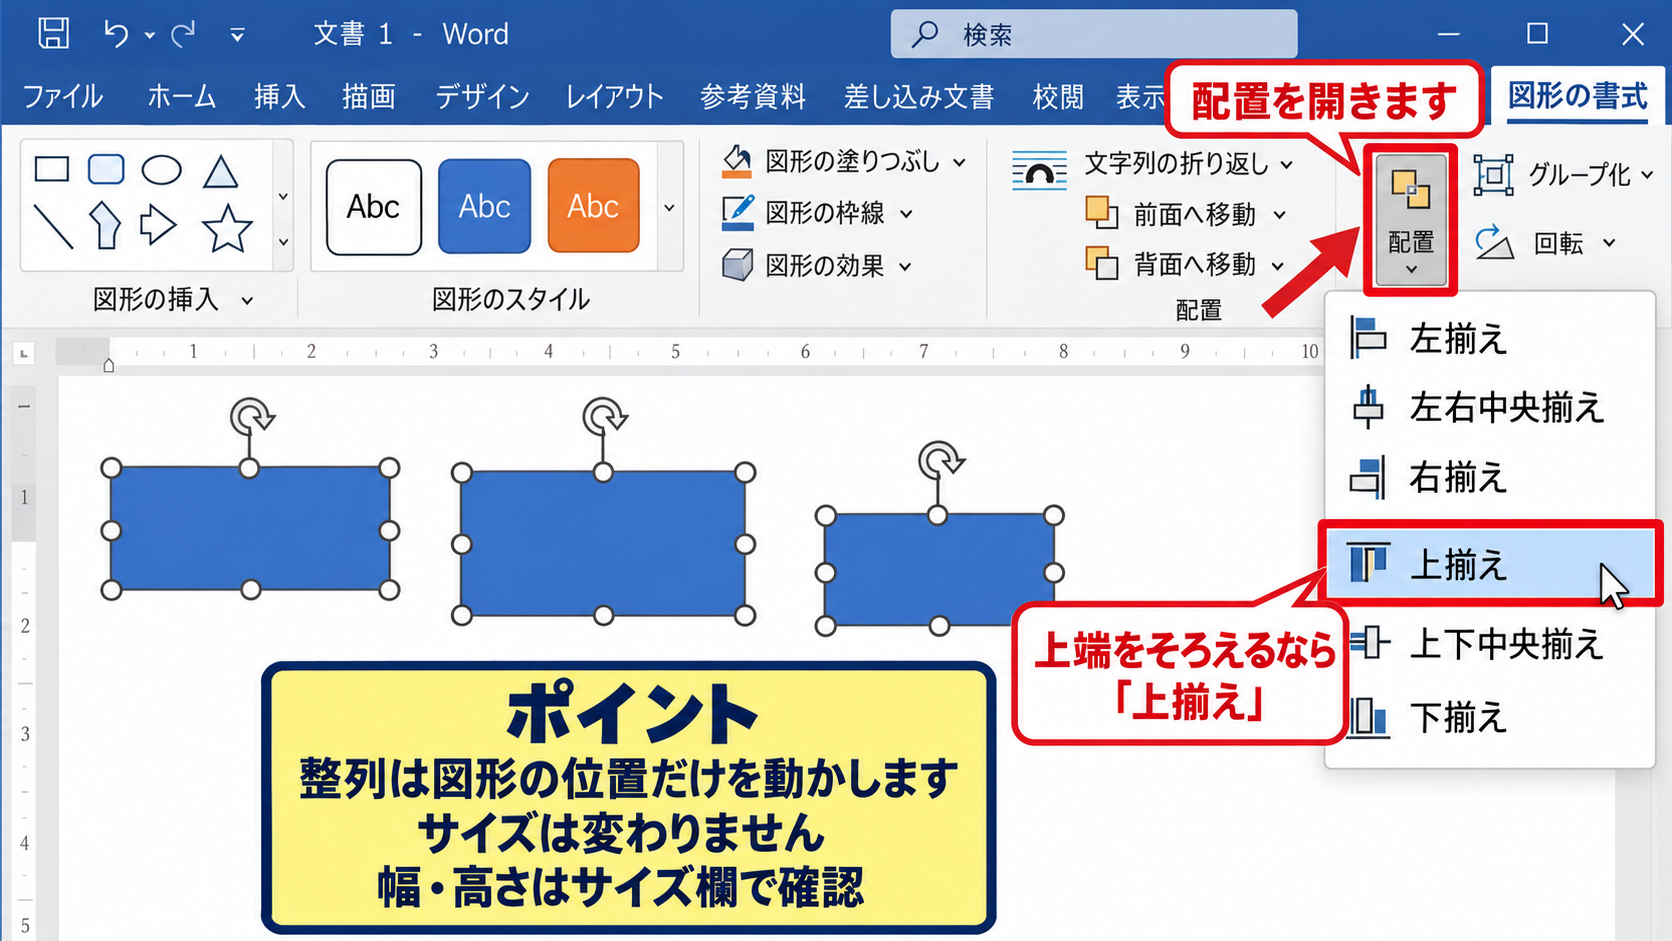The height and width of the screenshot is (941, 1672).
Task: Select the rectangle shape in shapes gallery
Action: [x=52, y=169]
